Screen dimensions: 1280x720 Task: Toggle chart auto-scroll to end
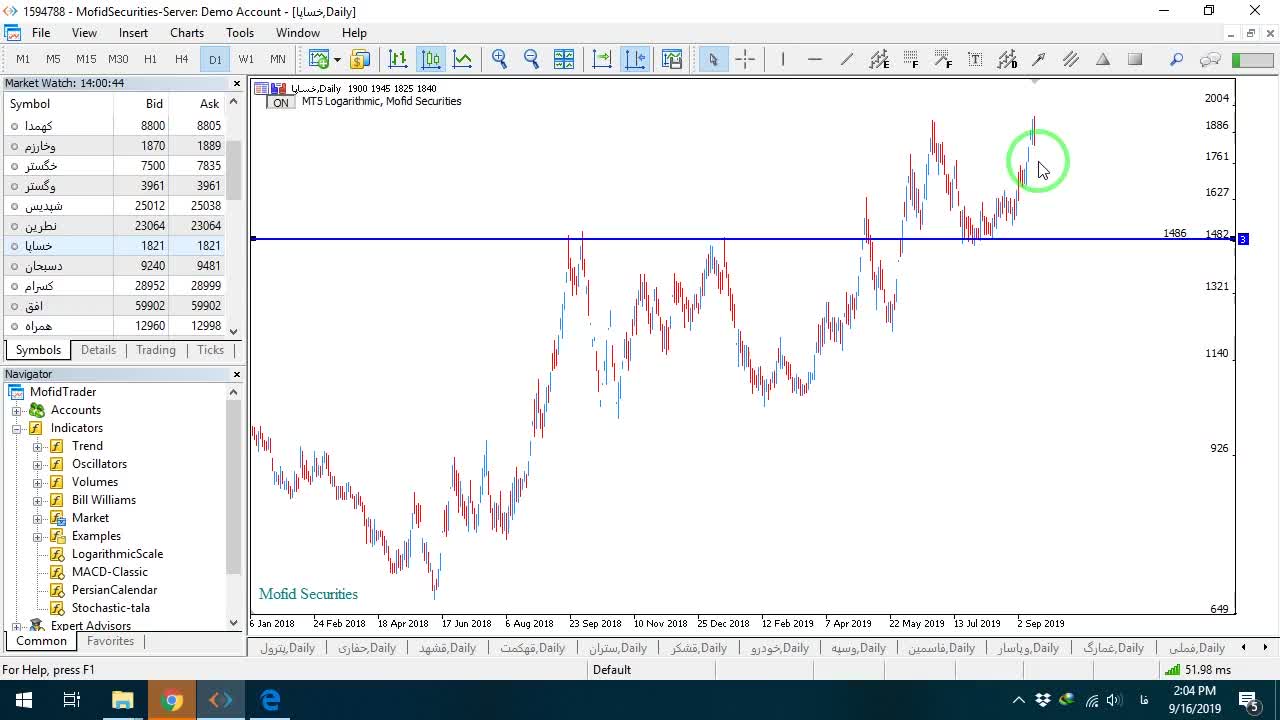602,59
